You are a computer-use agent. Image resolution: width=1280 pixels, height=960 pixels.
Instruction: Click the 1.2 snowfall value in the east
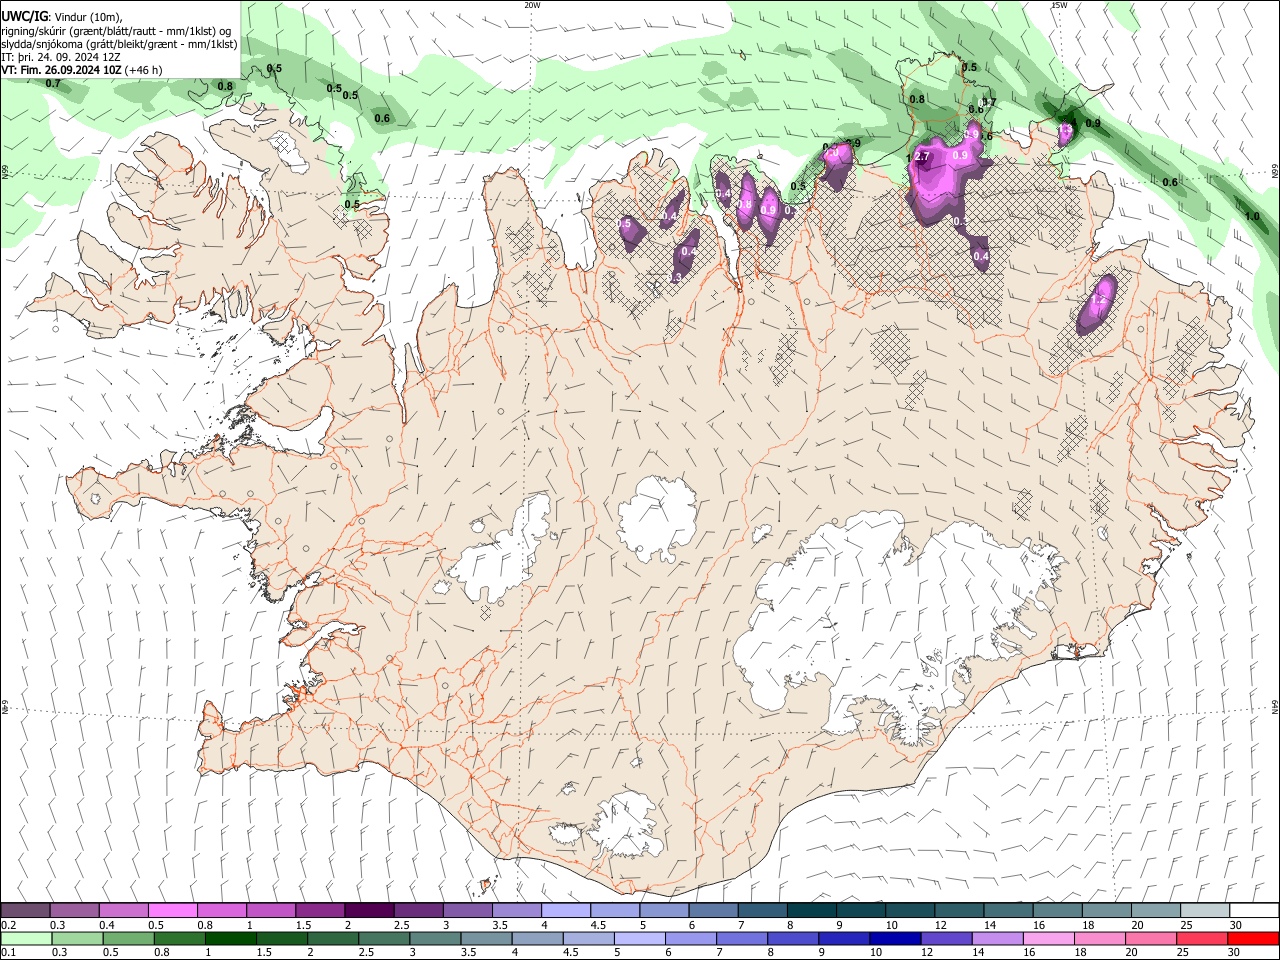[1098, 299]
